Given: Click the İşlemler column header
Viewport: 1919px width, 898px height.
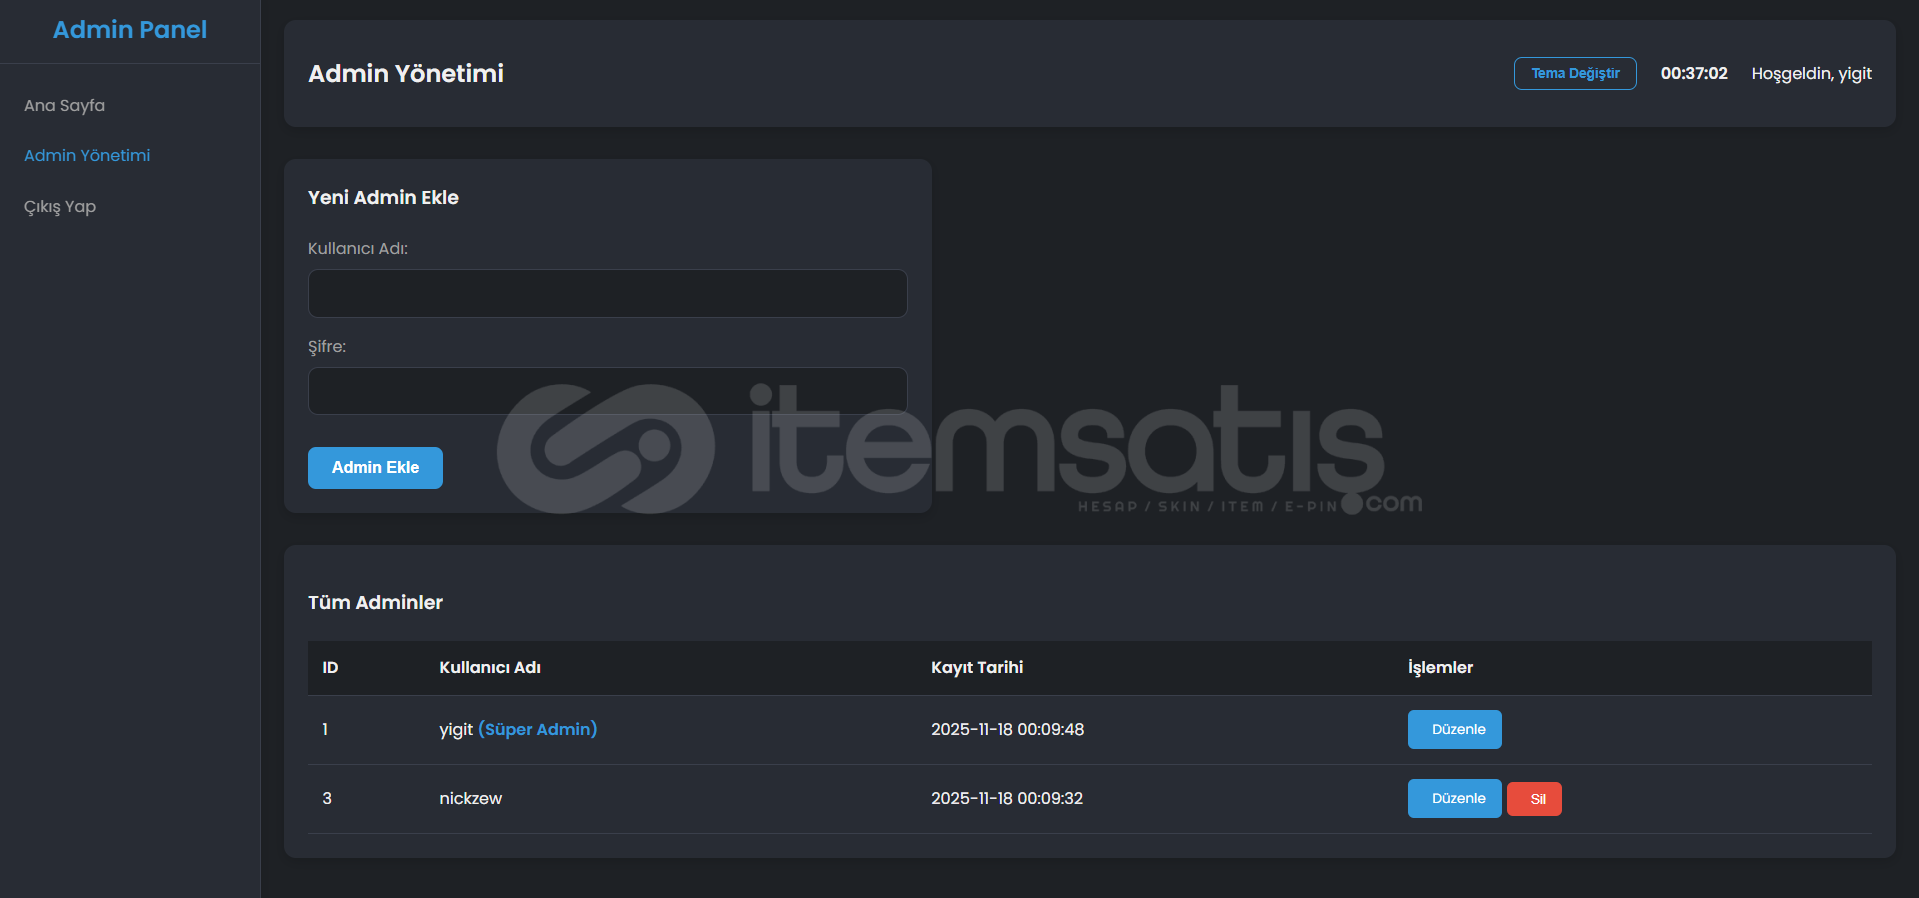Looking at the screenshot, I should point(1440,667).
